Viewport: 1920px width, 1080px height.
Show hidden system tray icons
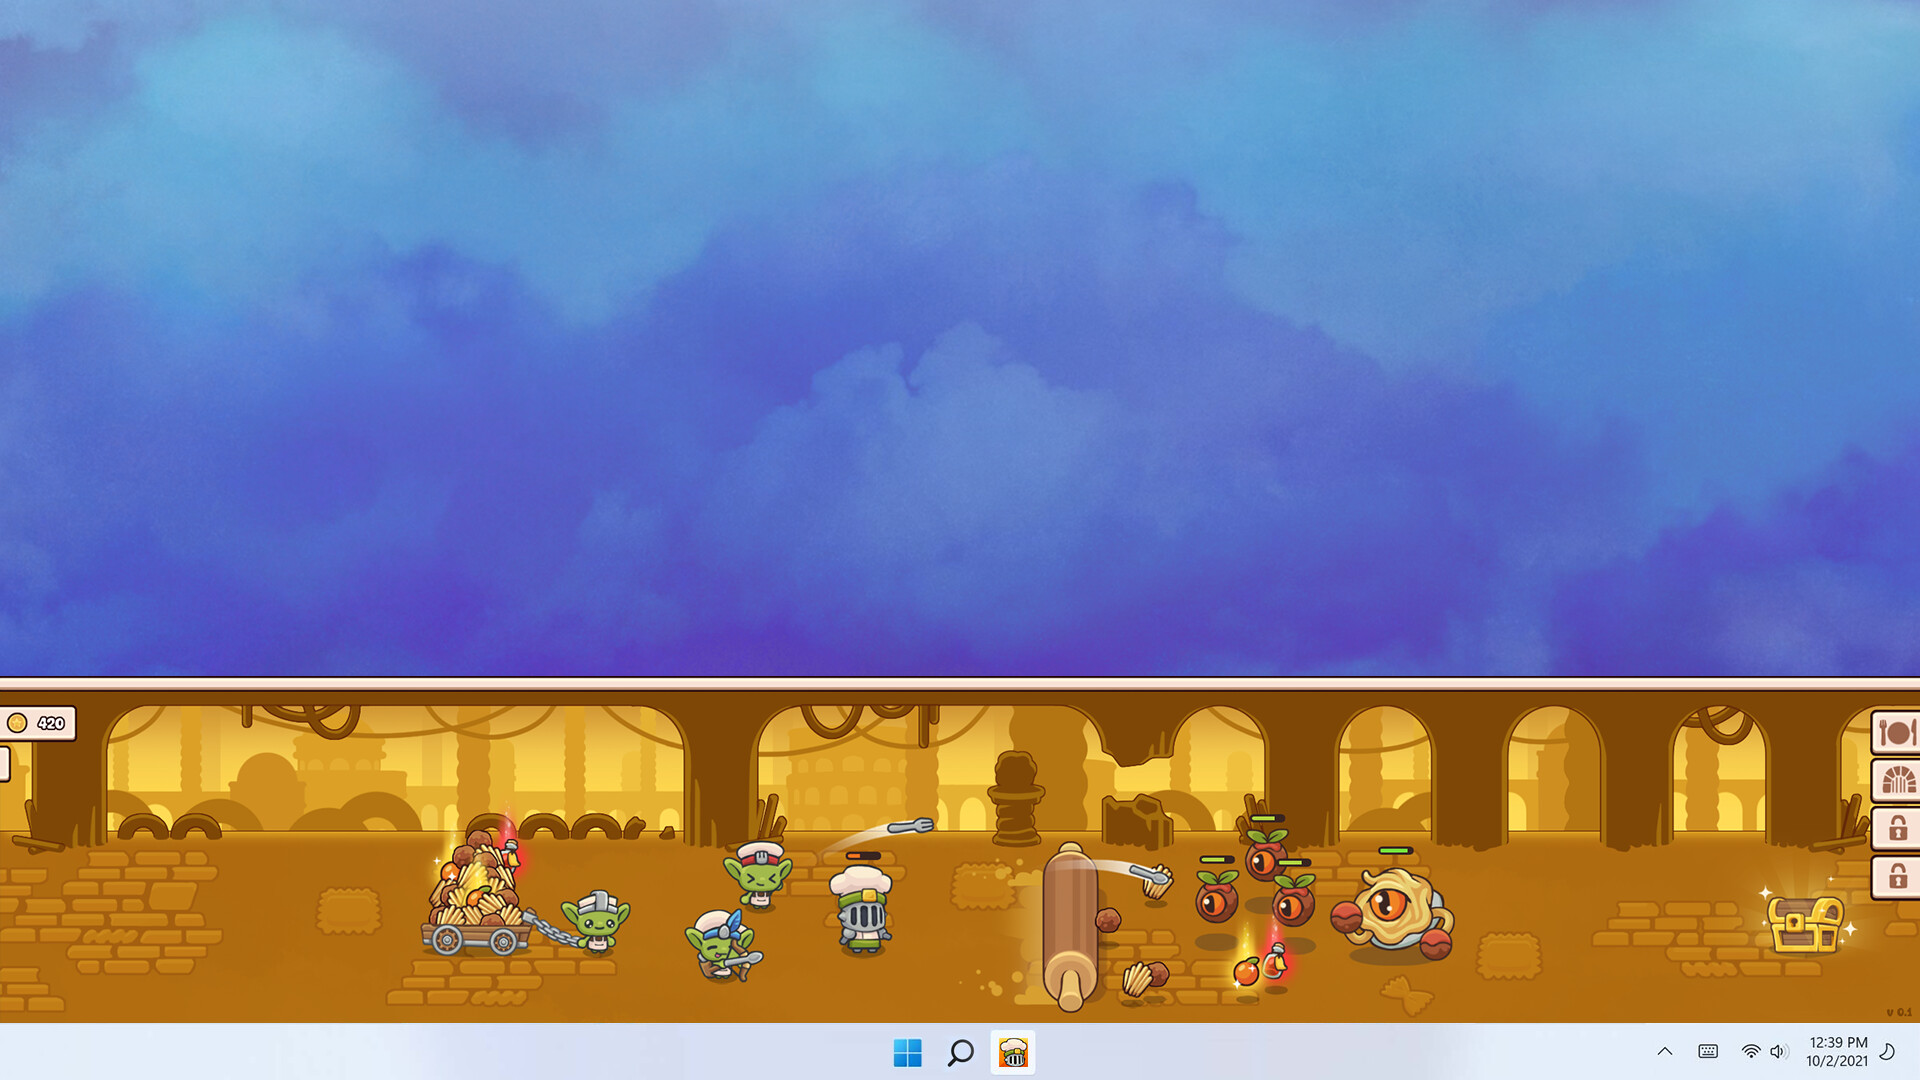click(x=1665, y=1051)
